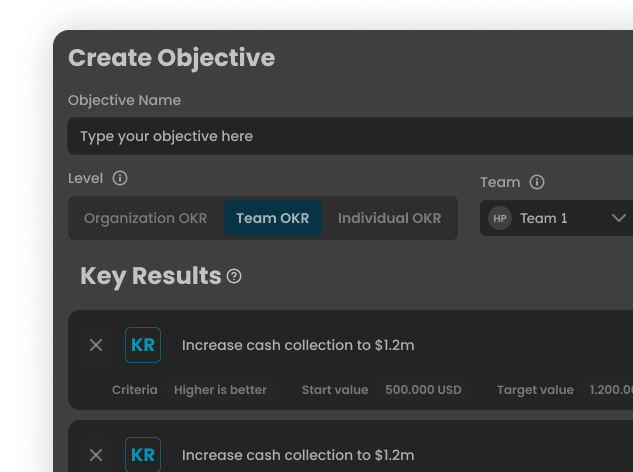The height and width of the screenshot is (472, 633).
Task: Remove the second key result with X
Action: tap(96, 455)
